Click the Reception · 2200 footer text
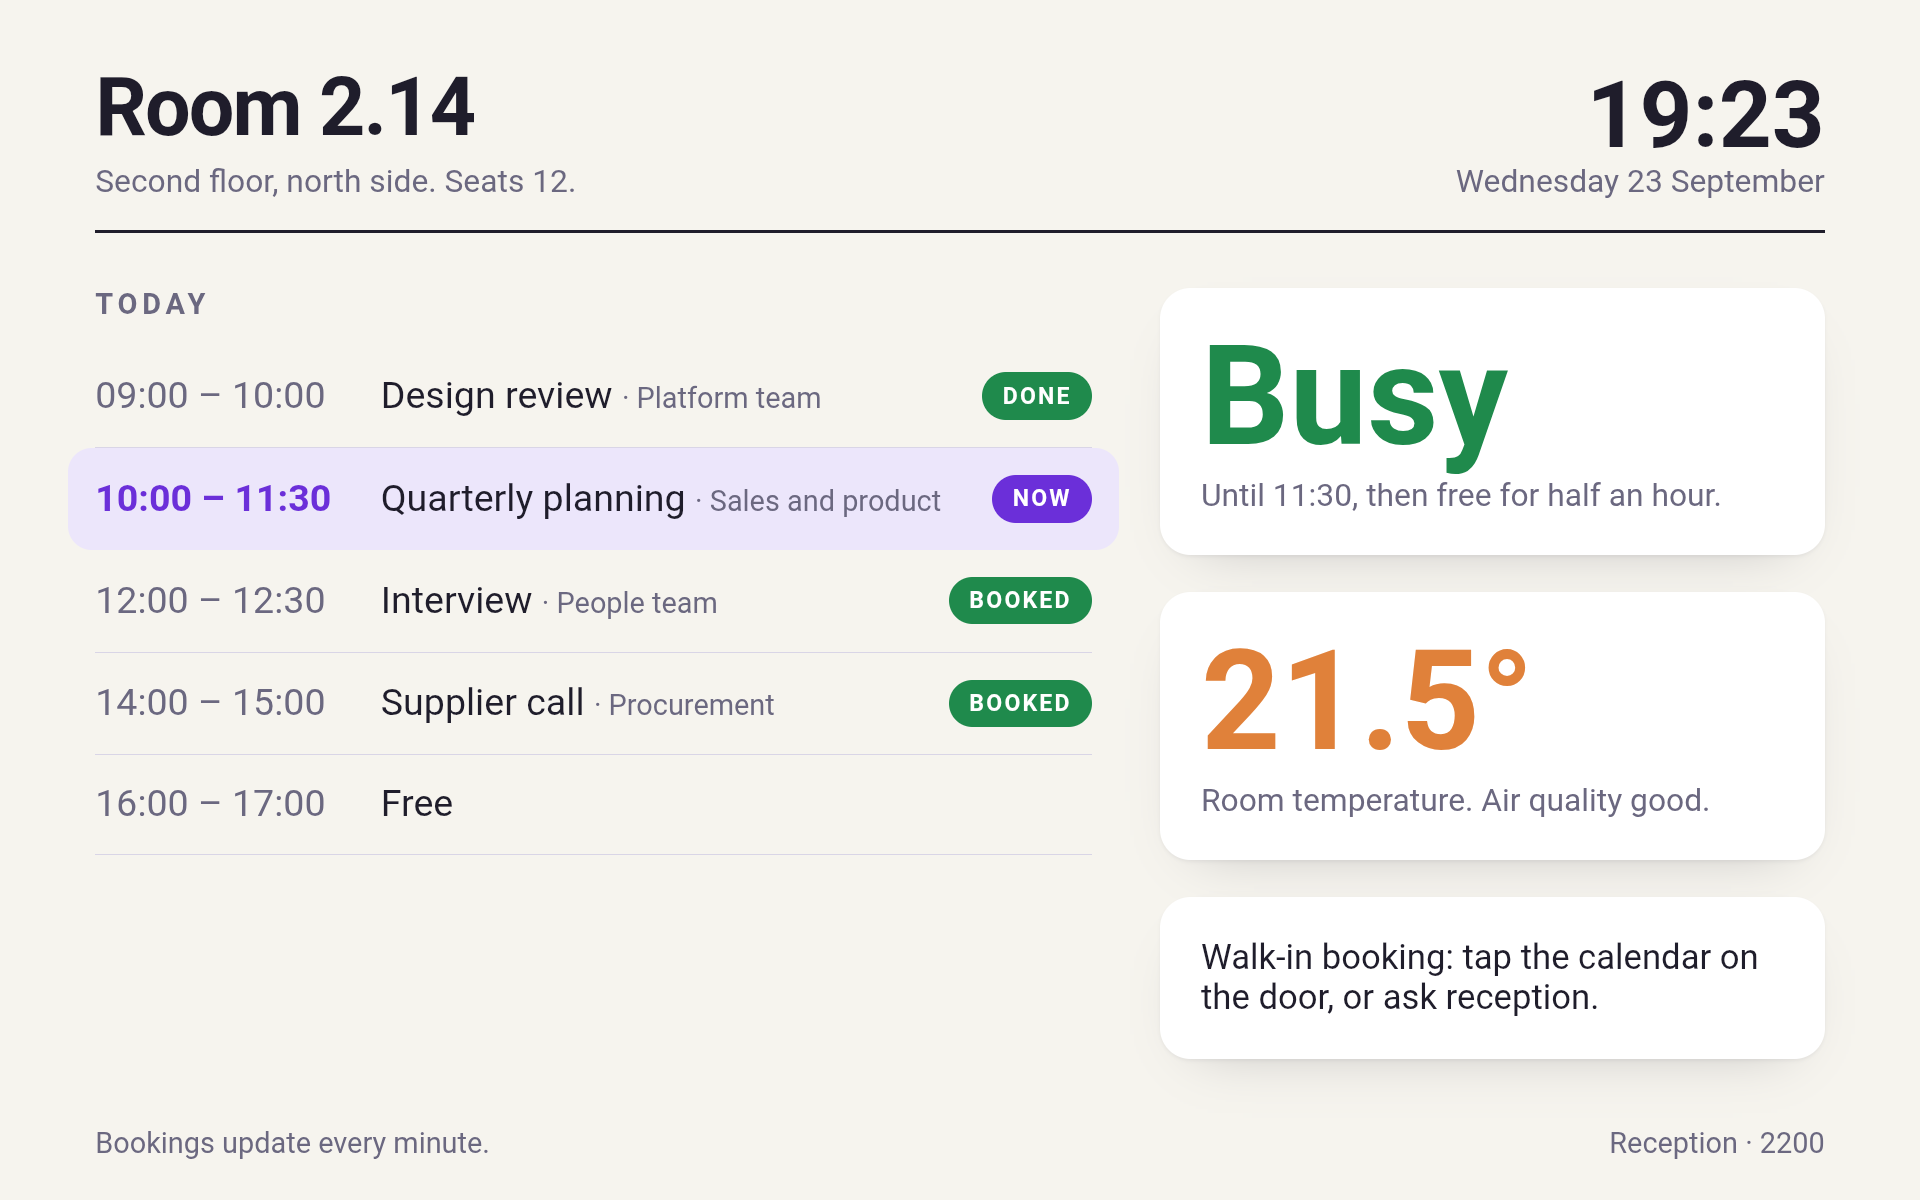The width and height of the screenshot is (1920, 1200). point(1716,1143)
